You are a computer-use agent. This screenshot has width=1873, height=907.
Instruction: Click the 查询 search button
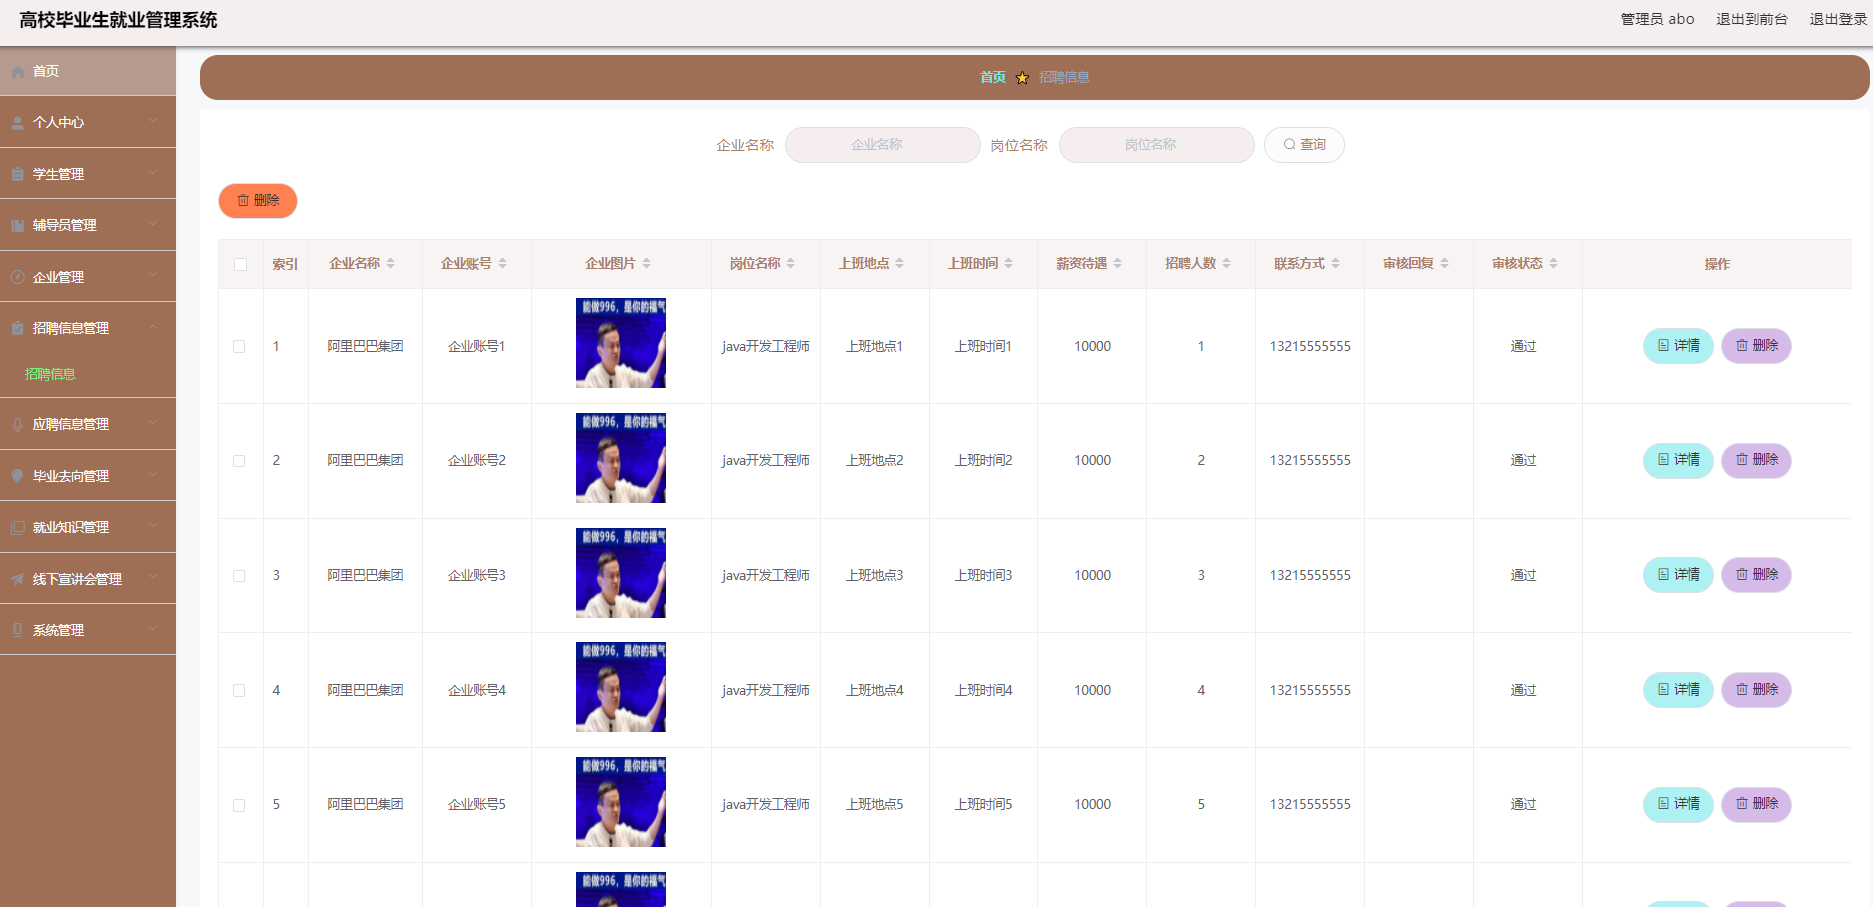point(1304,145)
